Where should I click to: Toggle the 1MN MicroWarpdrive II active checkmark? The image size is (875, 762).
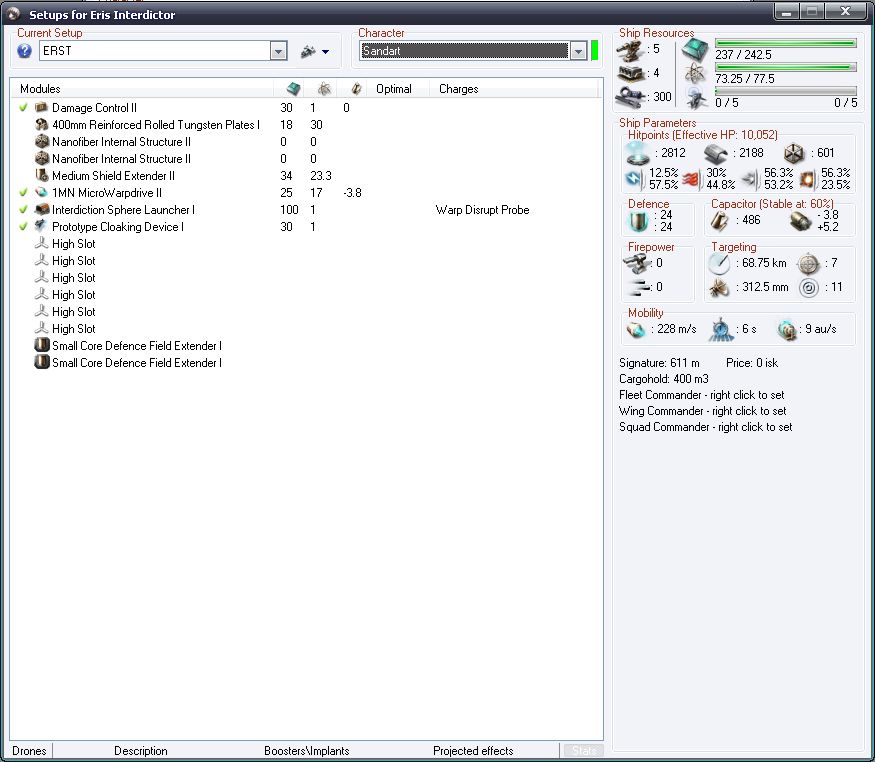[23, 192]
